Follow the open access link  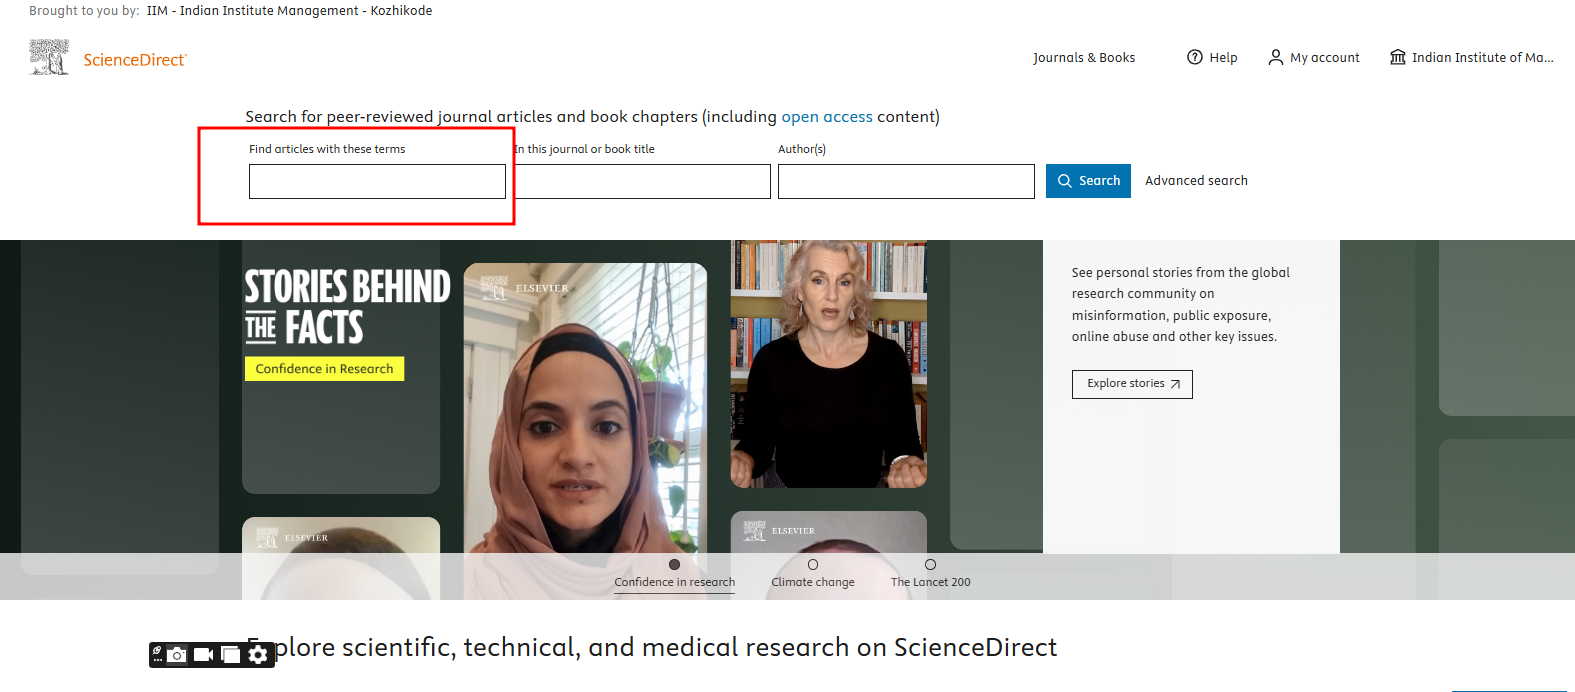coord(826,117)
